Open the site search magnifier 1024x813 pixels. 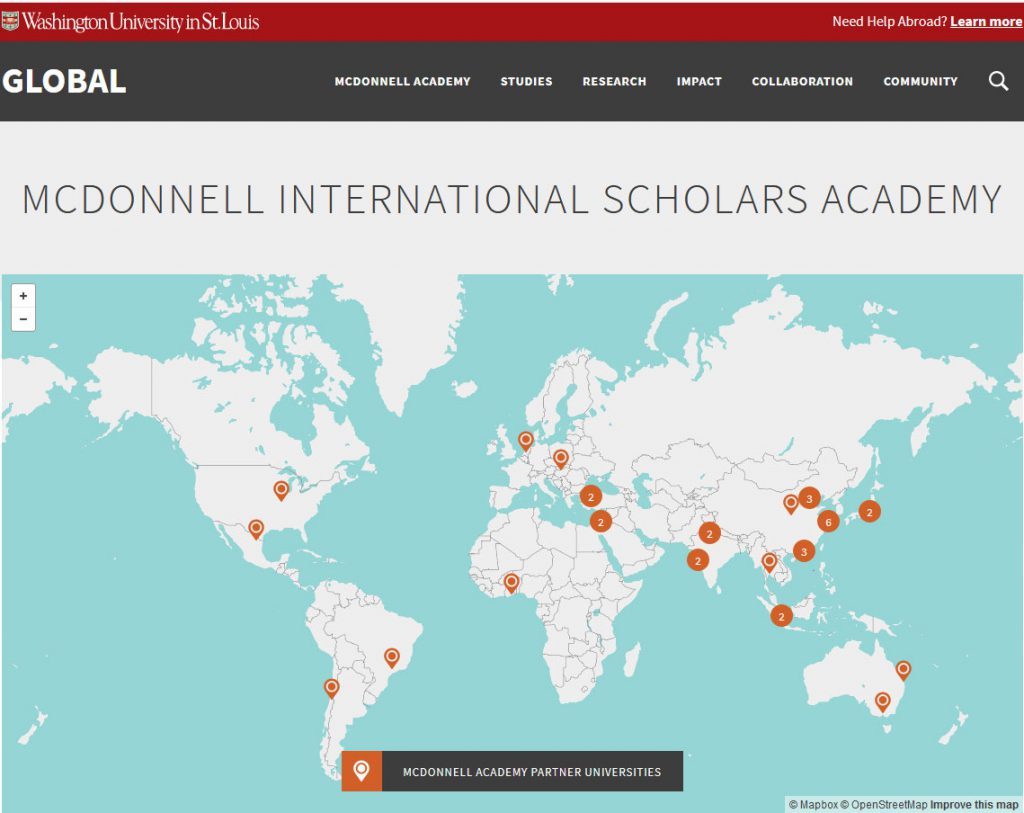(x=998, y=81)
